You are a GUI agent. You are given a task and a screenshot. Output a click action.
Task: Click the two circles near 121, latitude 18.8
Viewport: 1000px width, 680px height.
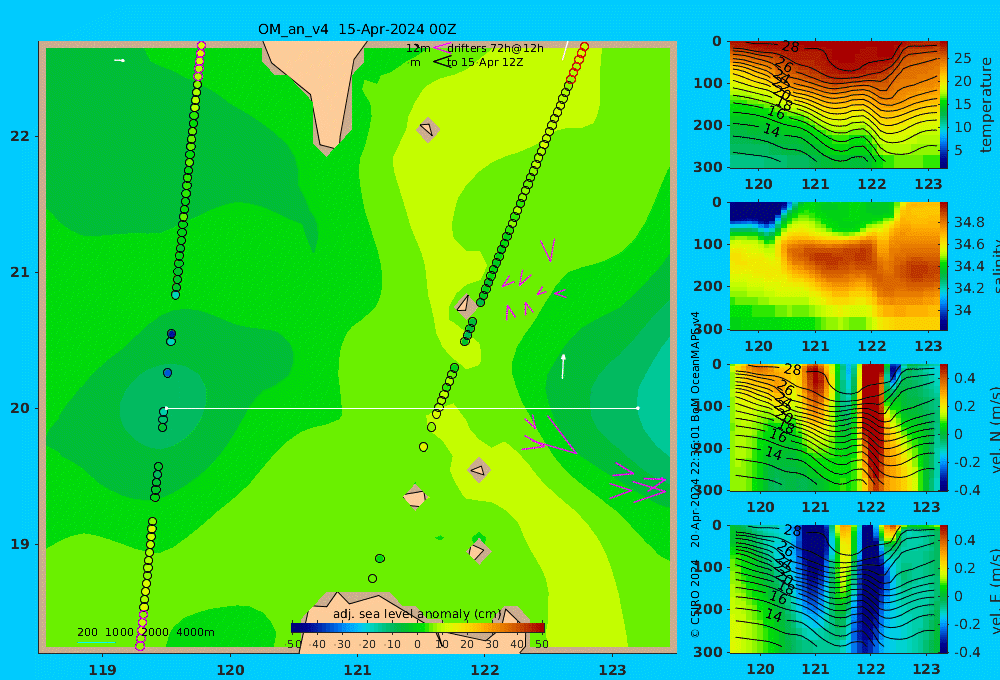(x=376, y=568)
